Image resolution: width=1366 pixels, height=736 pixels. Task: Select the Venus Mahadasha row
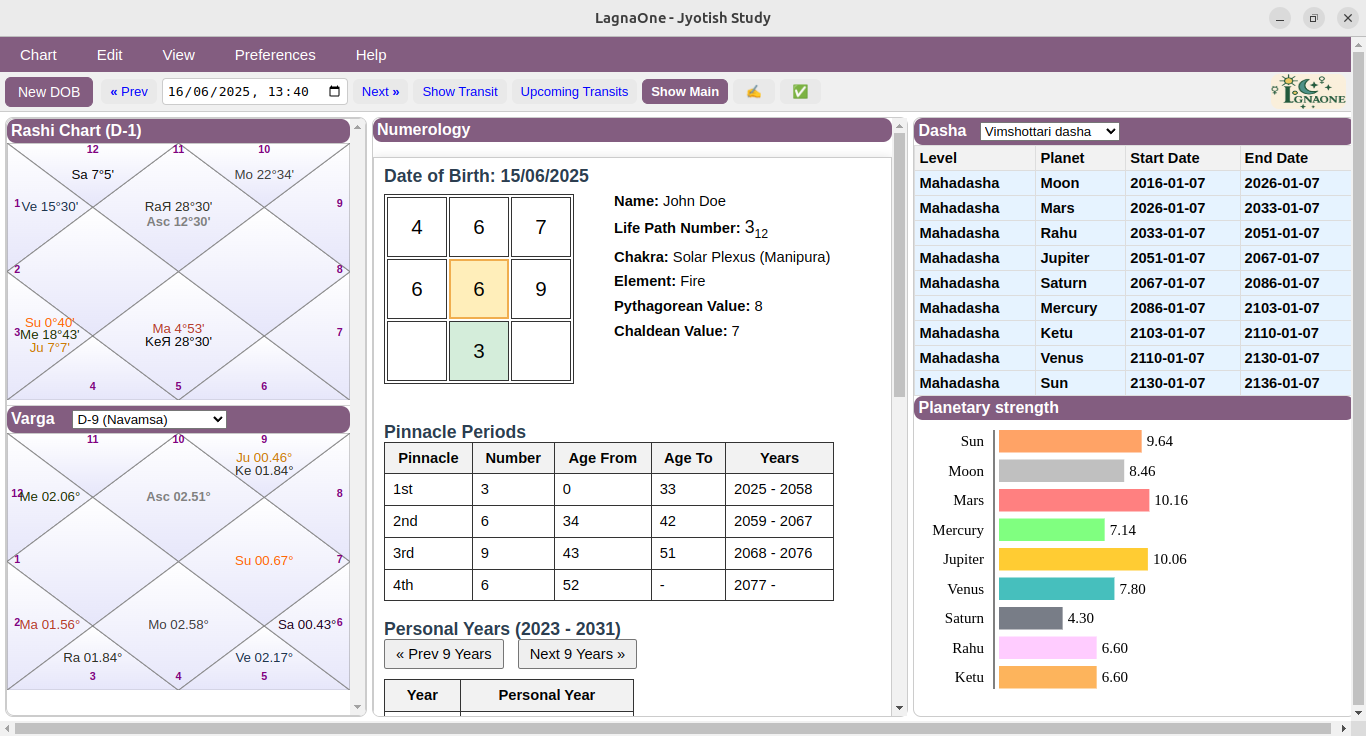pyautogui.click(x=1133, y=358)
